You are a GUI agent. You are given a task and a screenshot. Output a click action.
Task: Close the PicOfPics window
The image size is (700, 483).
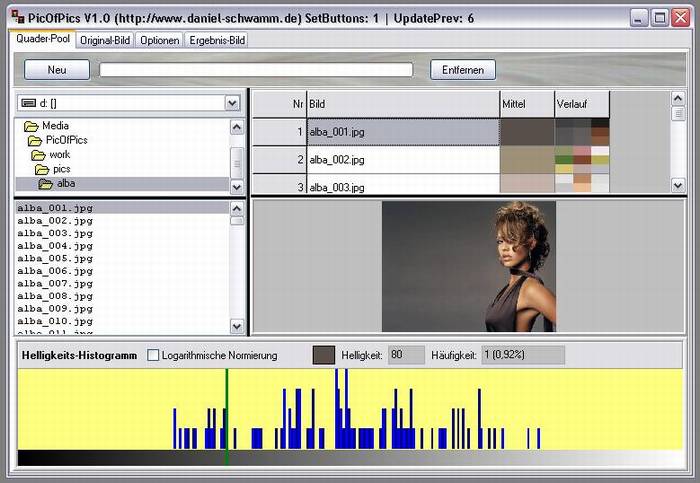point(681,17)
